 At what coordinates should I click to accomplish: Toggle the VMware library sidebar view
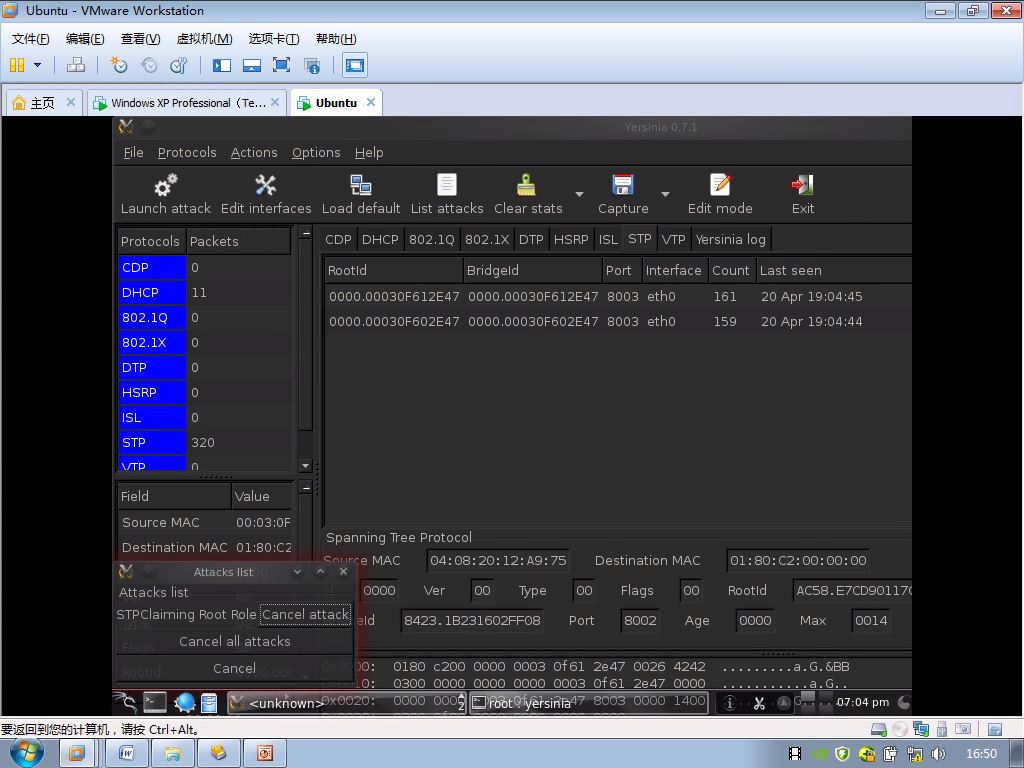coord(221,65)
